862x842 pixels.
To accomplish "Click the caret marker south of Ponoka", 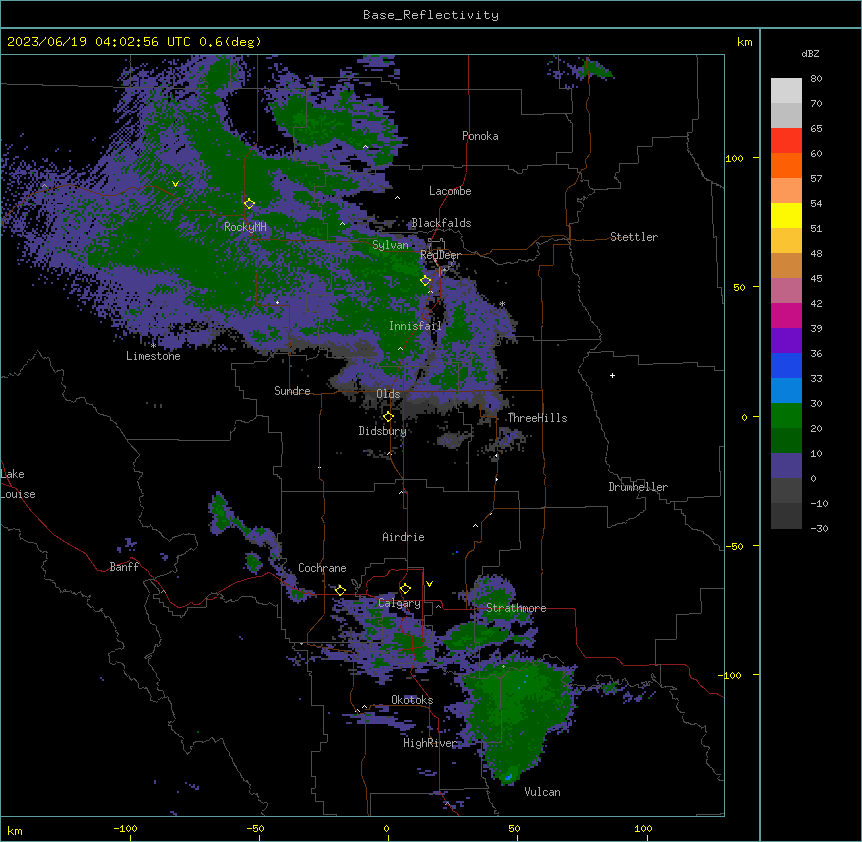I will click(366, 147).
